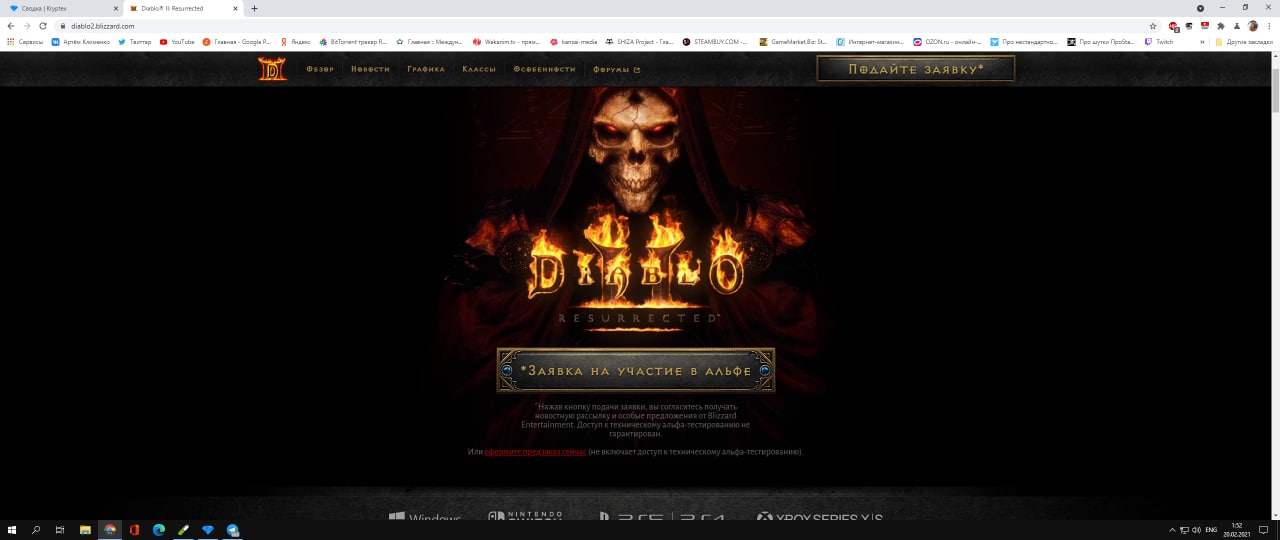Open Task View on taskbar
This screenshot has height=540, width=1280.
pyautogui.click(x=60, y=530)
